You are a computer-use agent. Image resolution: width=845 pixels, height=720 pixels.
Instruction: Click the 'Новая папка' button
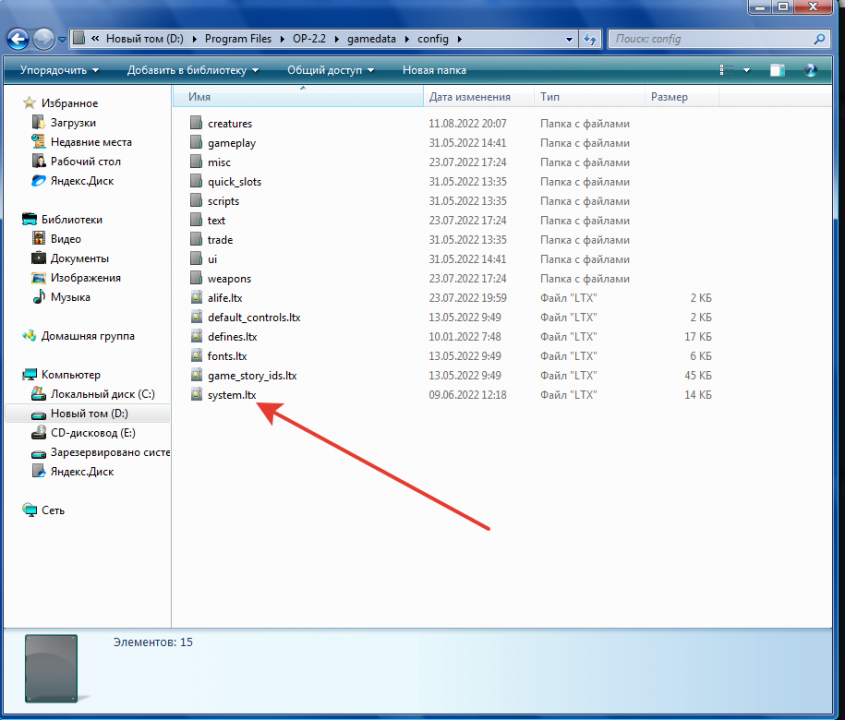[434, 70]
